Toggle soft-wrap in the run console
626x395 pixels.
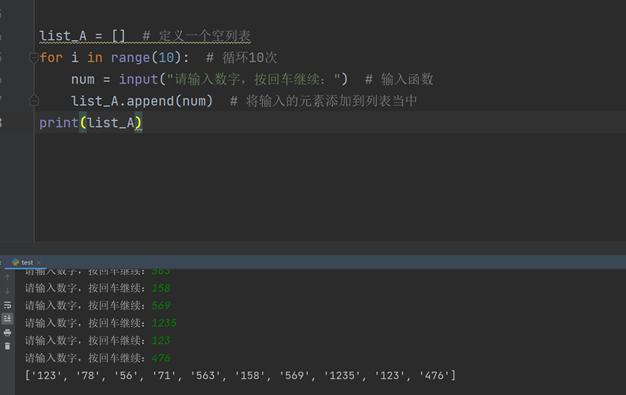coord(7,305)
